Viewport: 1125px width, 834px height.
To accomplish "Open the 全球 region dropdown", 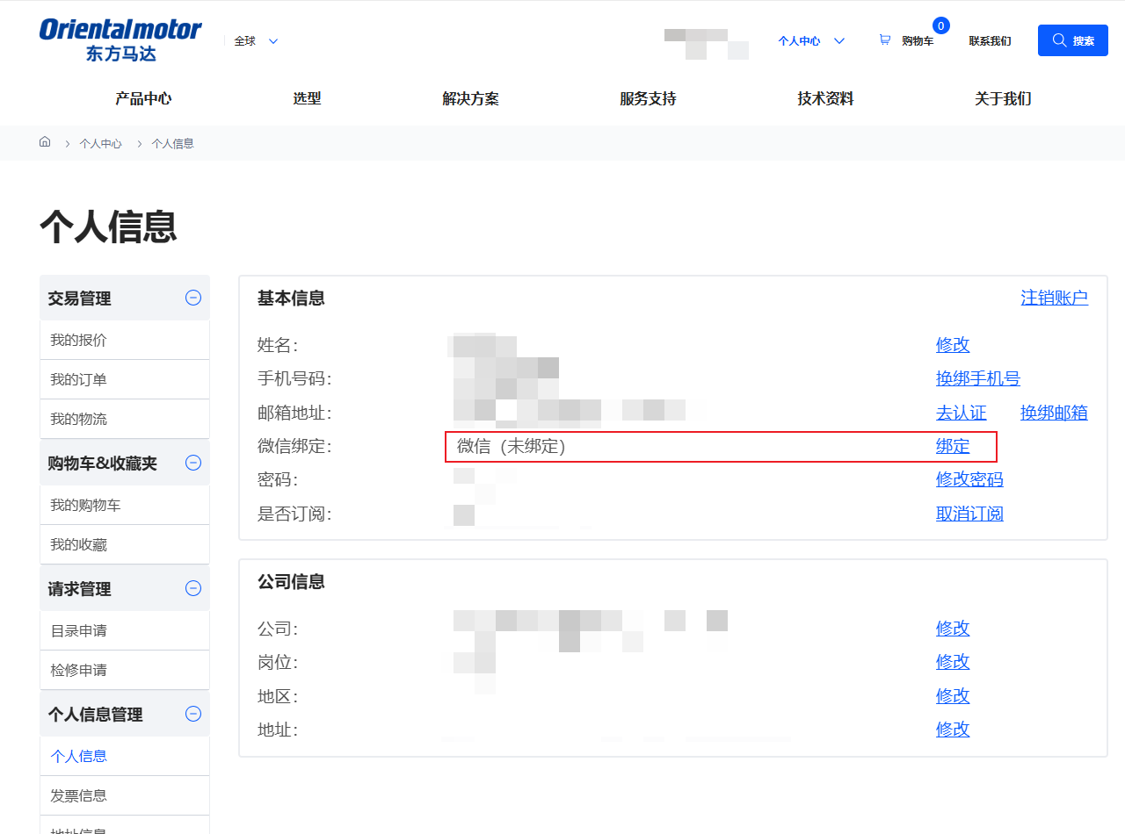I will tap(250, 41).
